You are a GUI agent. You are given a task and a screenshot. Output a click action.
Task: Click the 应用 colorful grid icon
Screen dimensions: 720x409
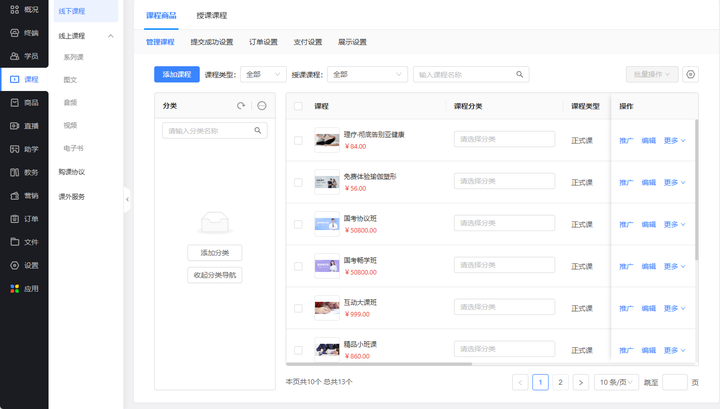(x=14, y=289)
